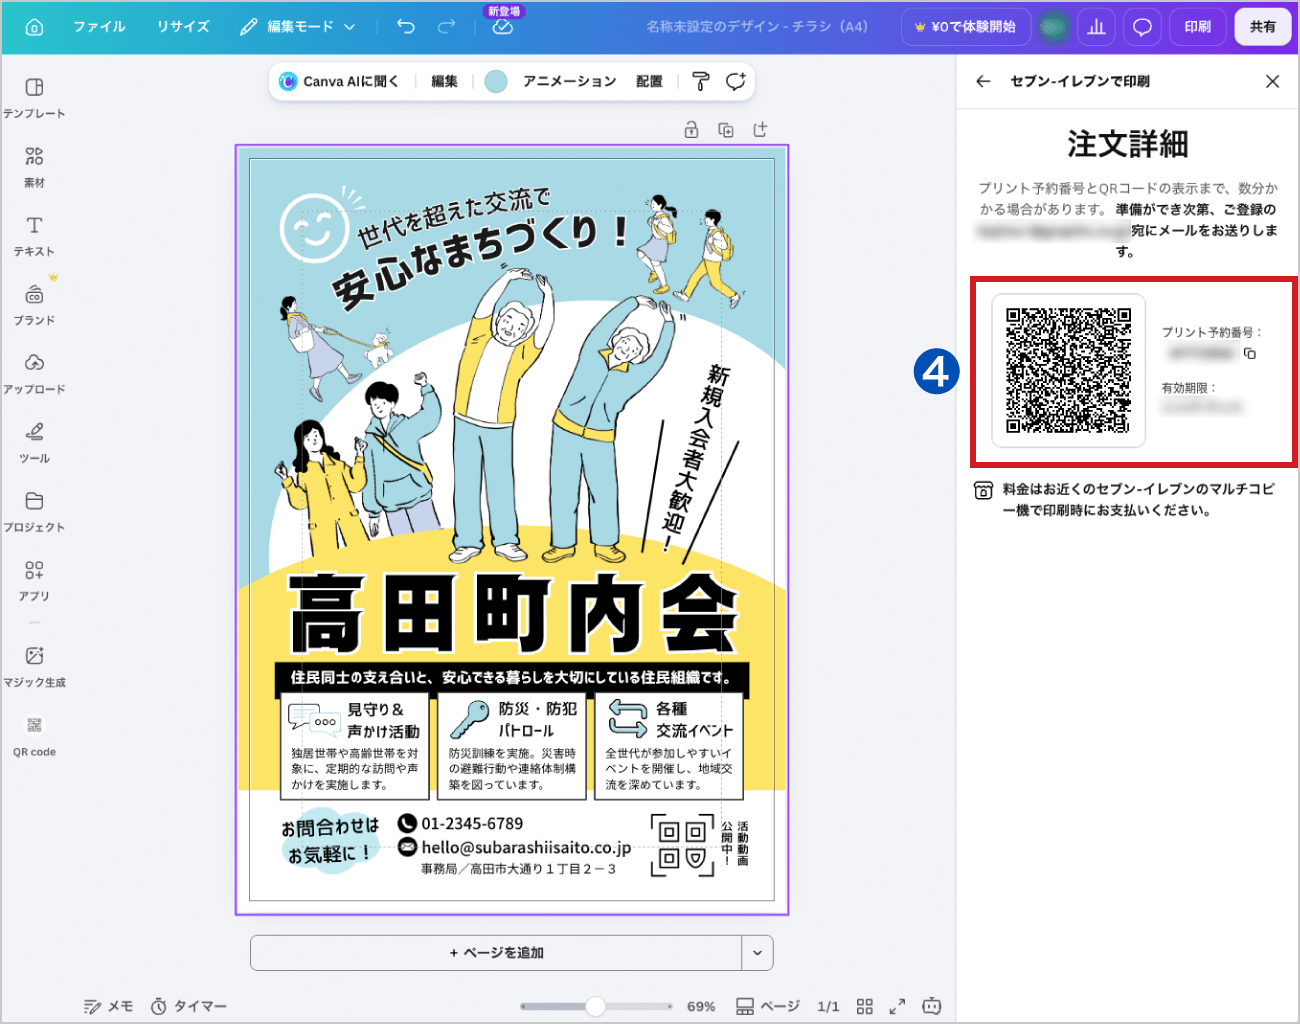Open the タイマー timer
The width and height of the screenshot is (1300, 1024).
(x=189, y=1006)
